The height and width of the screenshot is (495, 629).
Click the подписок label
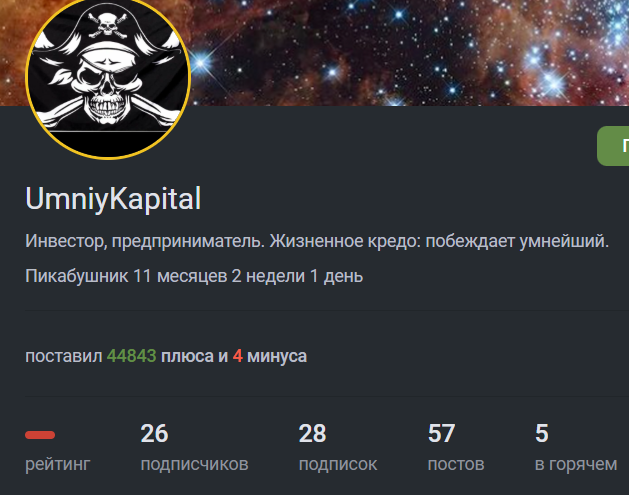(338, 465)
